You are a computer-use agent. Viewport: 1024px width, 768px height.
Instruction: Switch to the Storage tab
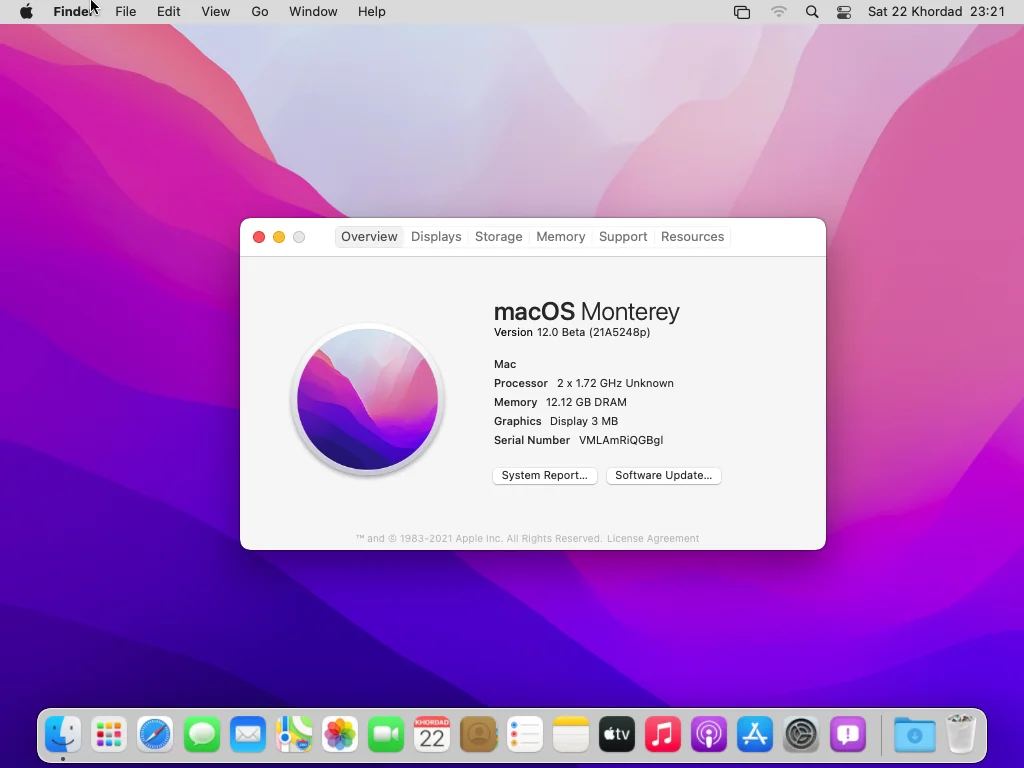click(498, 236)
